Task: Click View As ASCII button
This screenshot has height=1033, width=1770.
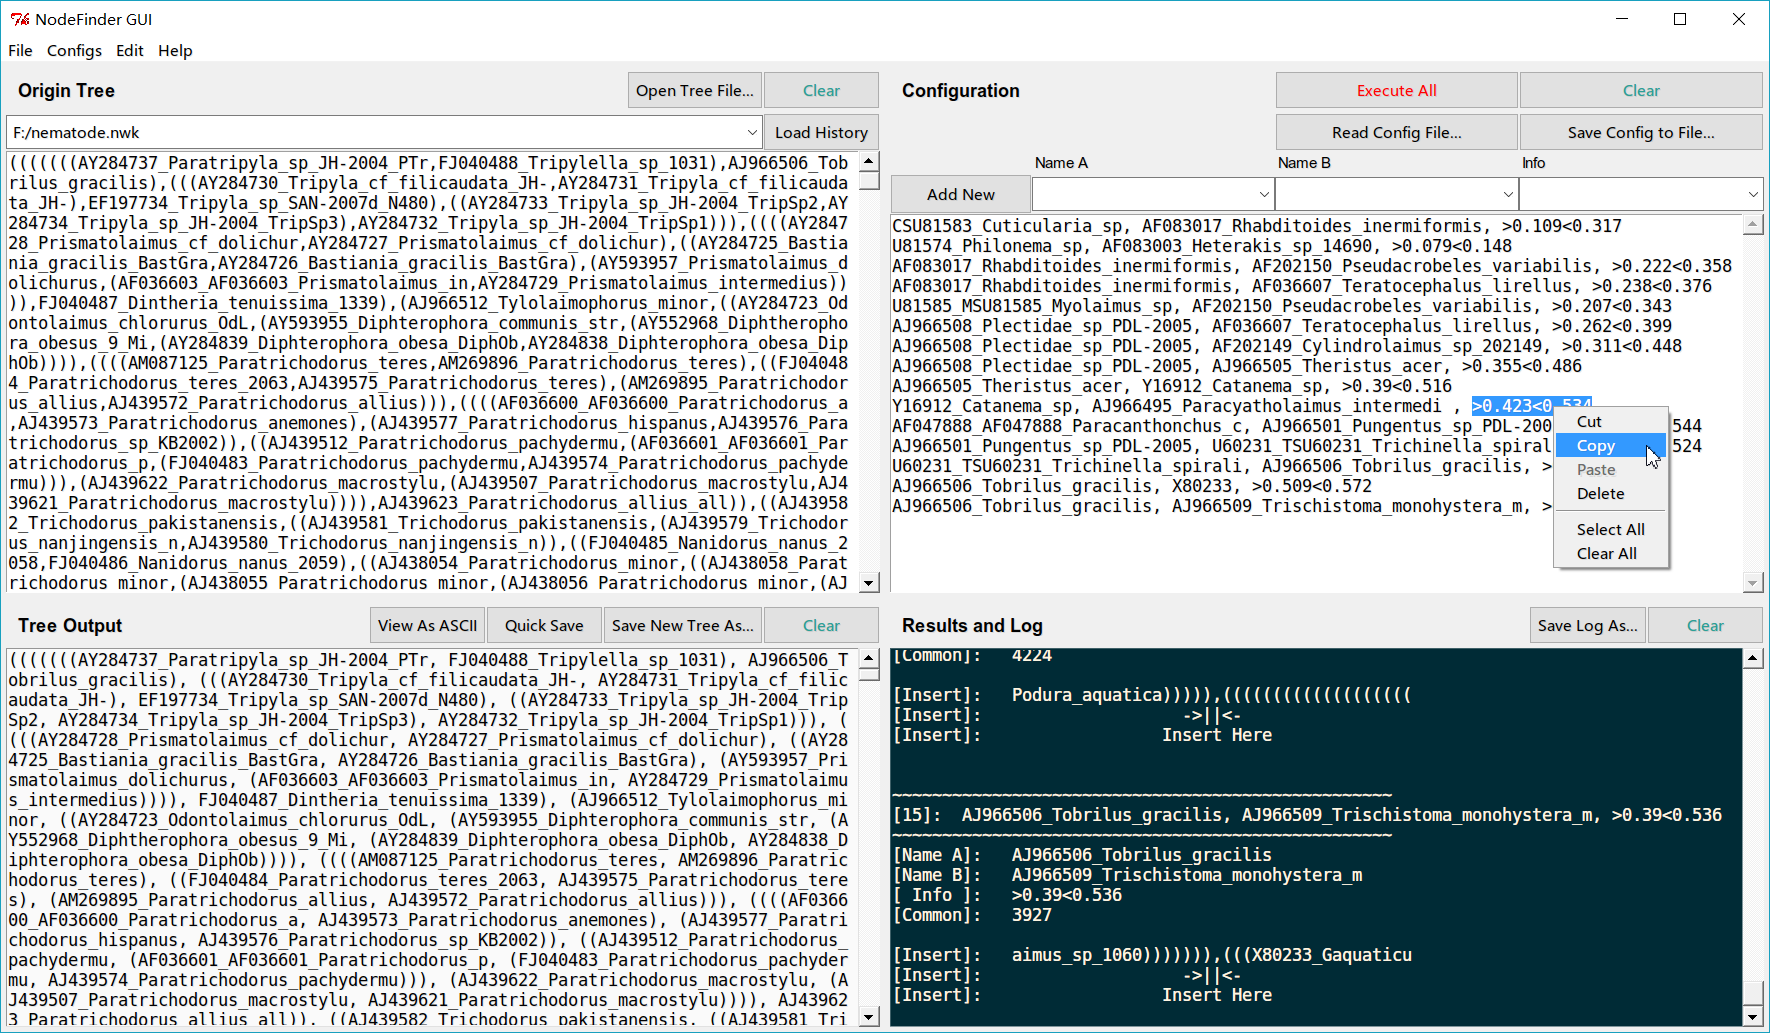Action: pyautogui.click(x=427, y=625)
